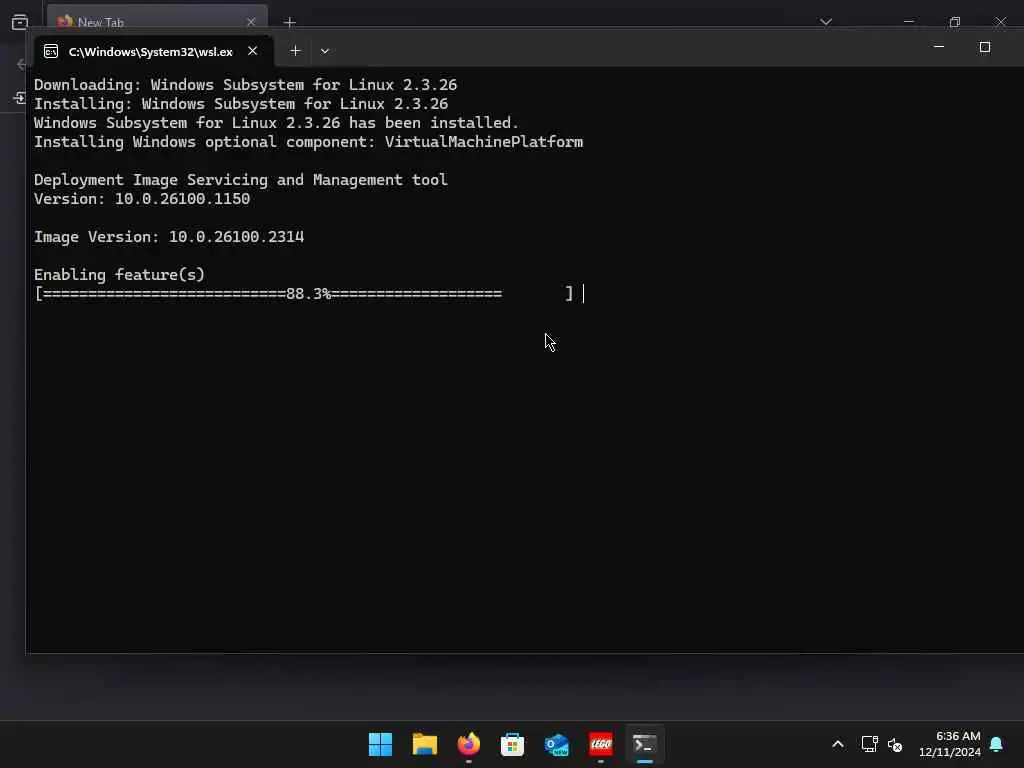Click the "Version: 10.0.26100.1150" line
The width and height of the screenshot is (1024, 768).
(142, 199)
